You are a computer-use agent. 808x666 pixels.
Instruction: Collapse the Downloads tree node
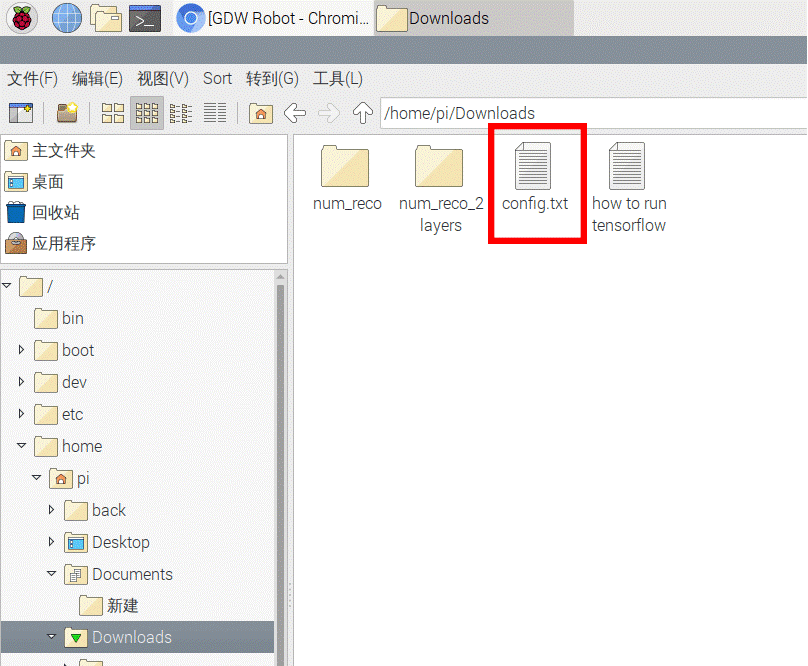(x=52, y=637)
